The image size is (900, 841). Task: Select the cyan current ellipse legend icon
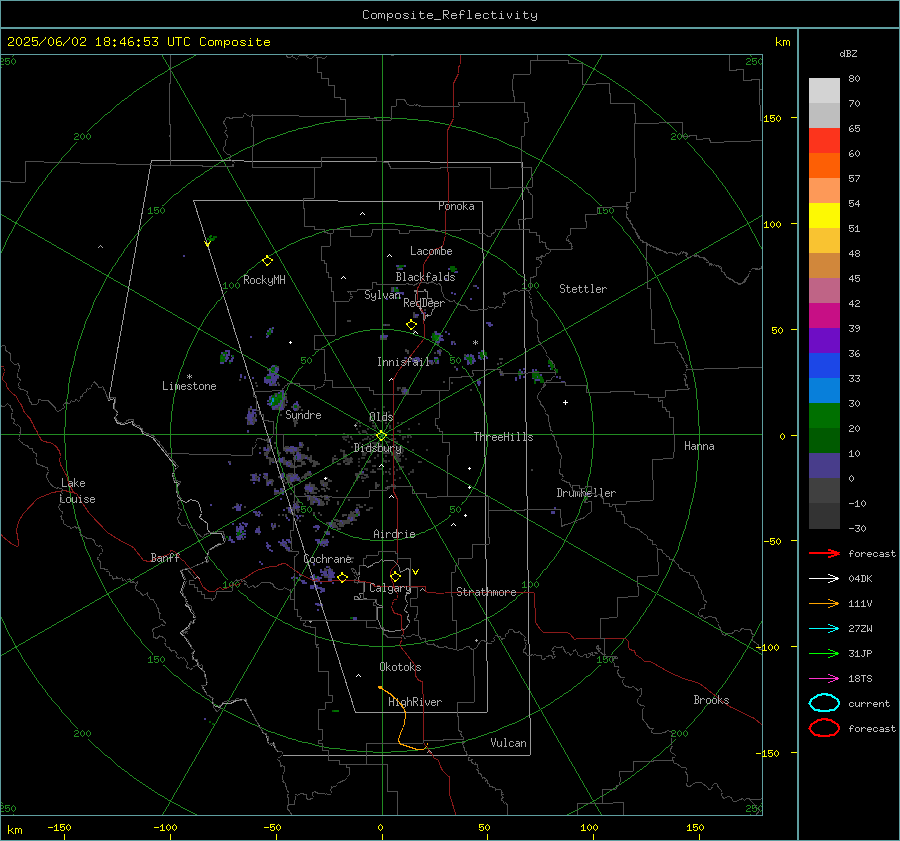[x=824, y=703]
